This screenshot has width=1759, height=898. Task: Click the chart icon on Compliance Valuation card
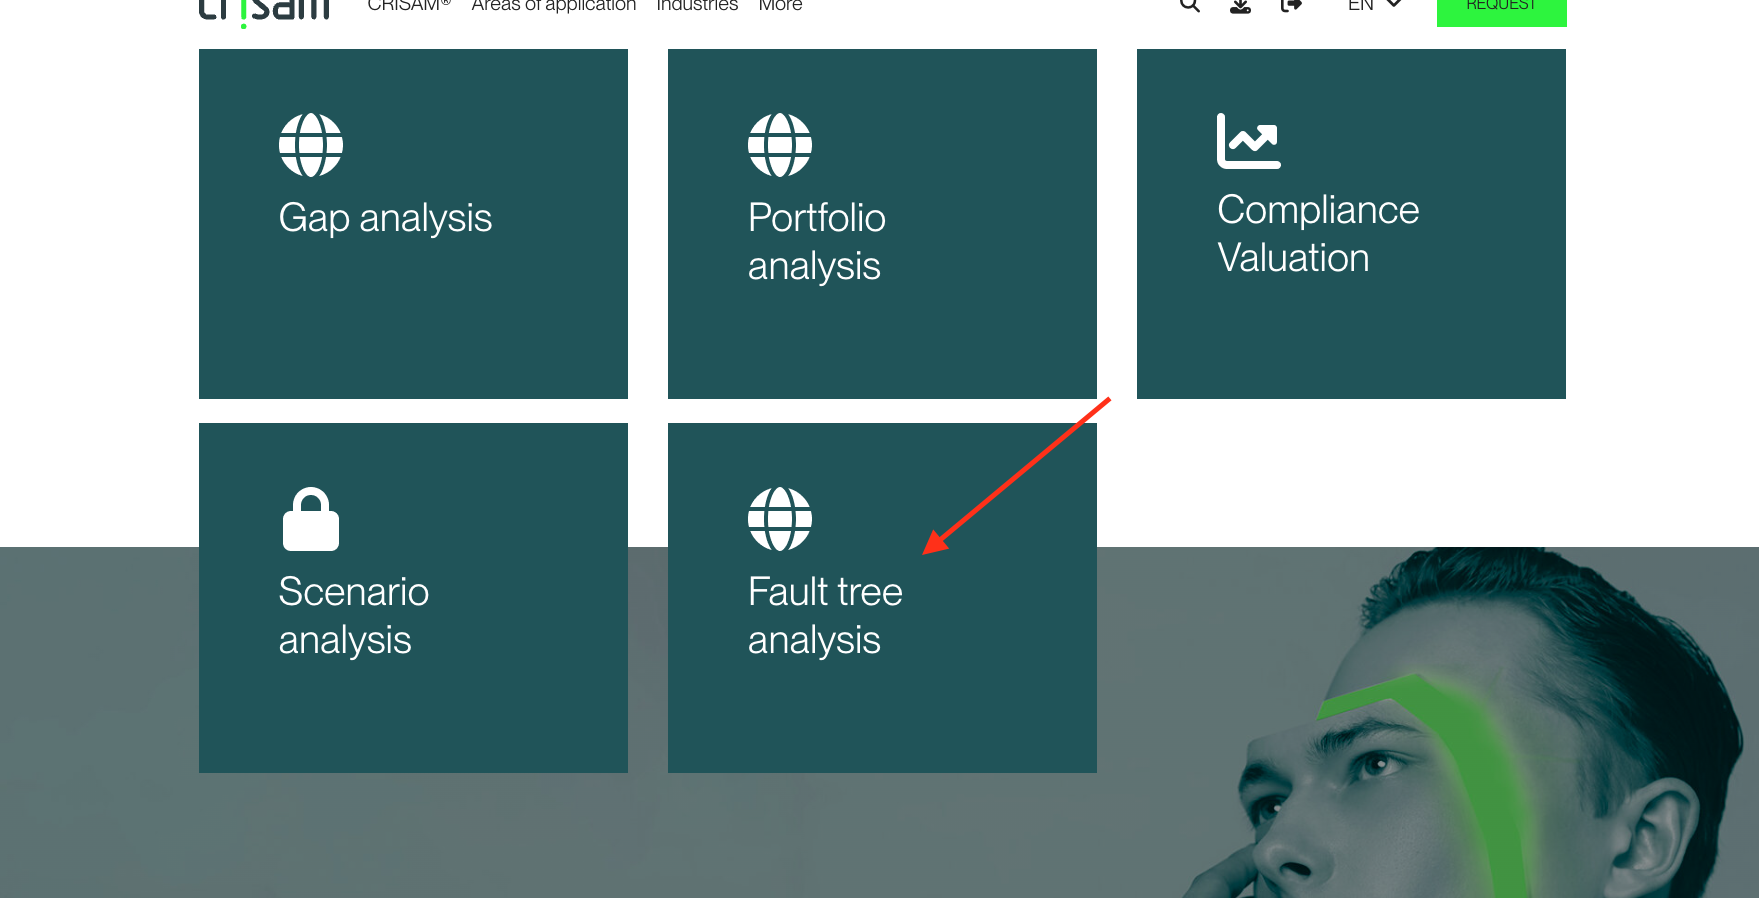pos(1249,141)
